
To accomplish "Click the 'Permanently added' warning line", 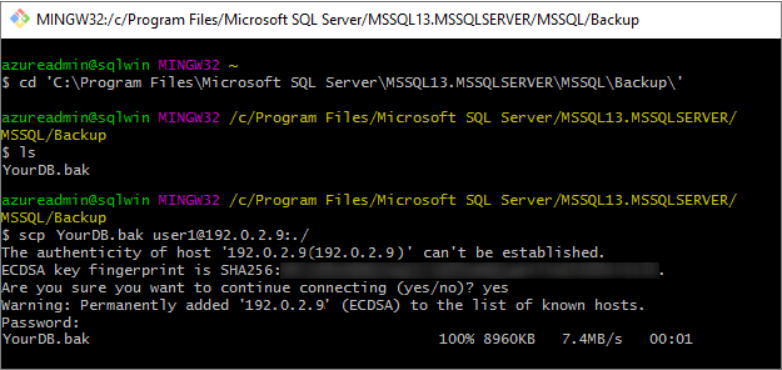I will point(323,305).
